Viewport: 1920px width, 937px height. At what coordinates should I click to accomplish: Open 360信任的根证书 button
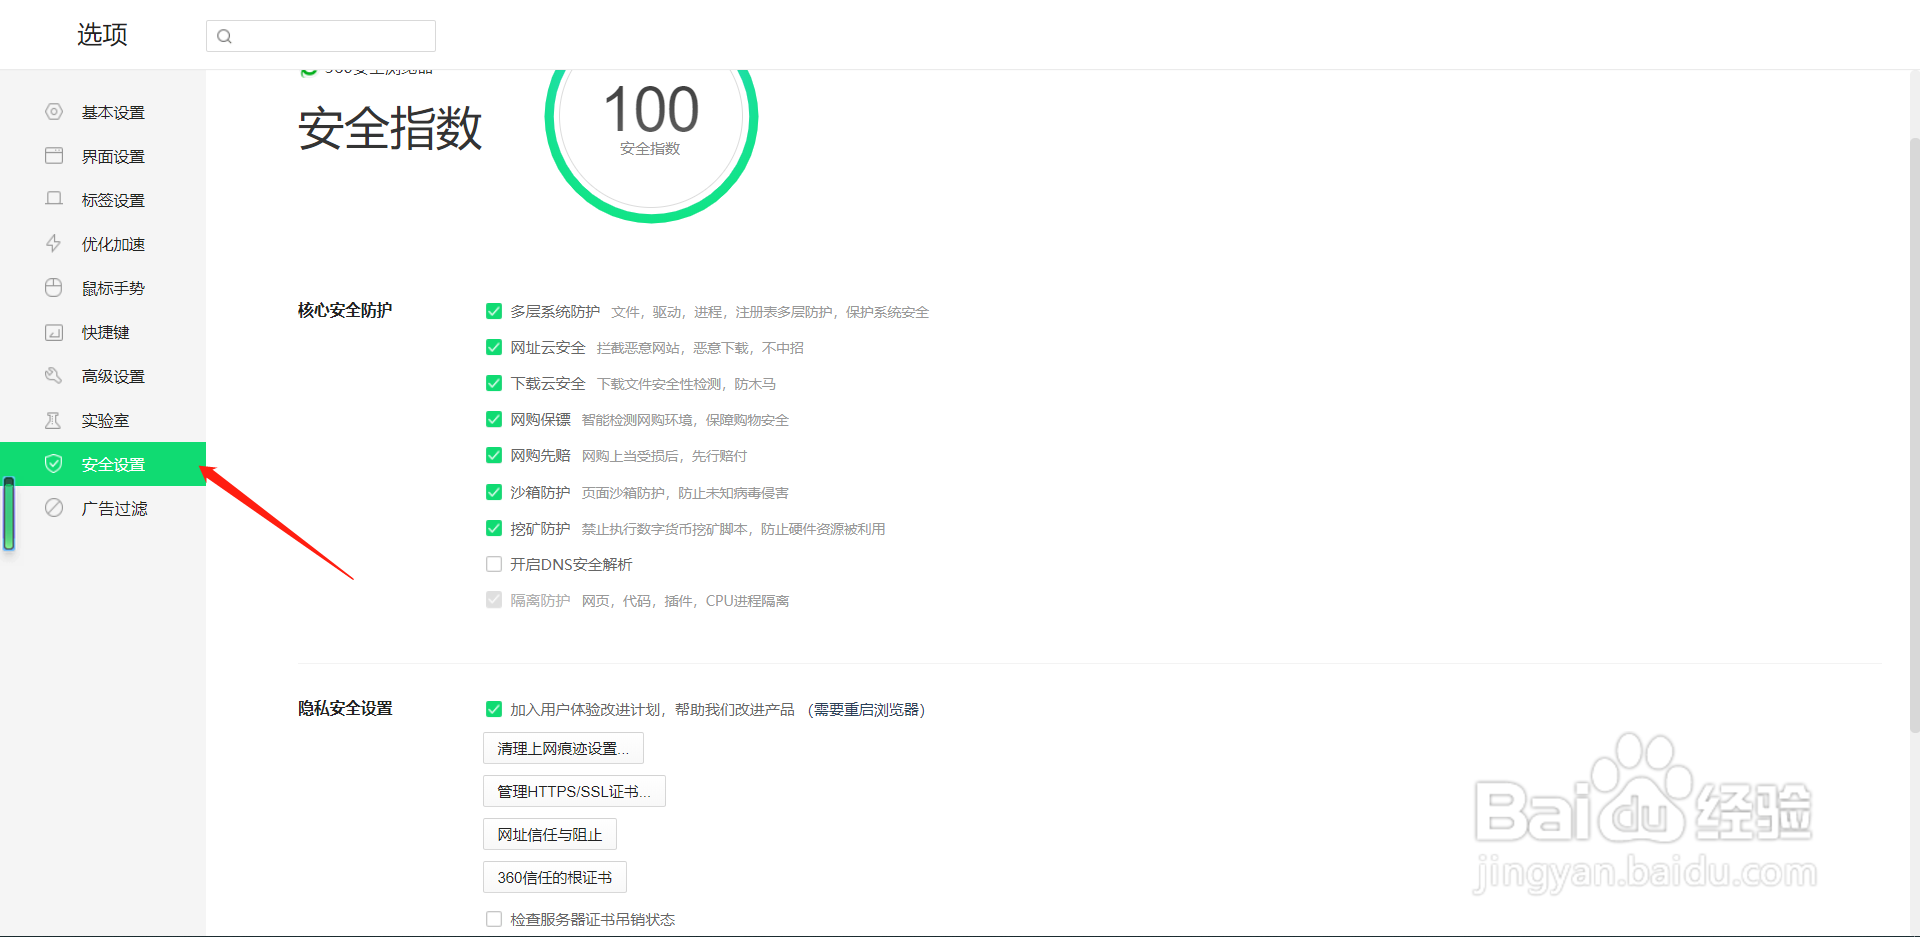[555, 877]
